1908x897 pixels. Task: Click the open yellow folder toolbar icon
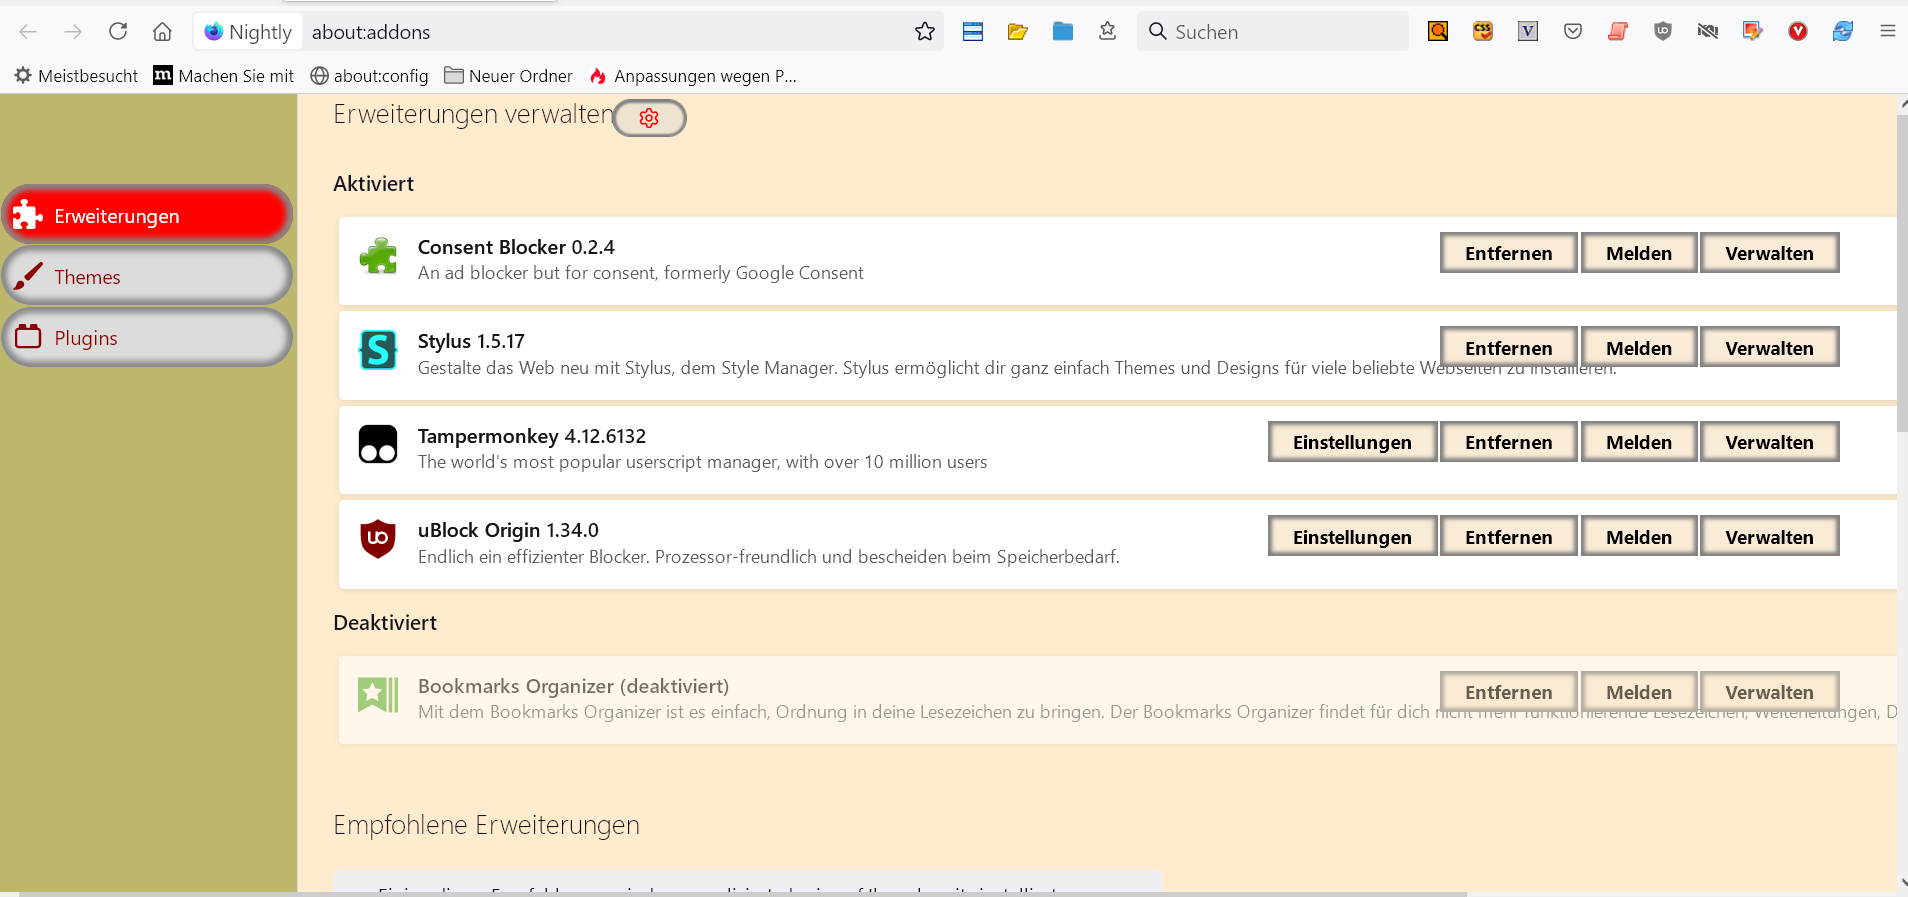pos(1018,32)
